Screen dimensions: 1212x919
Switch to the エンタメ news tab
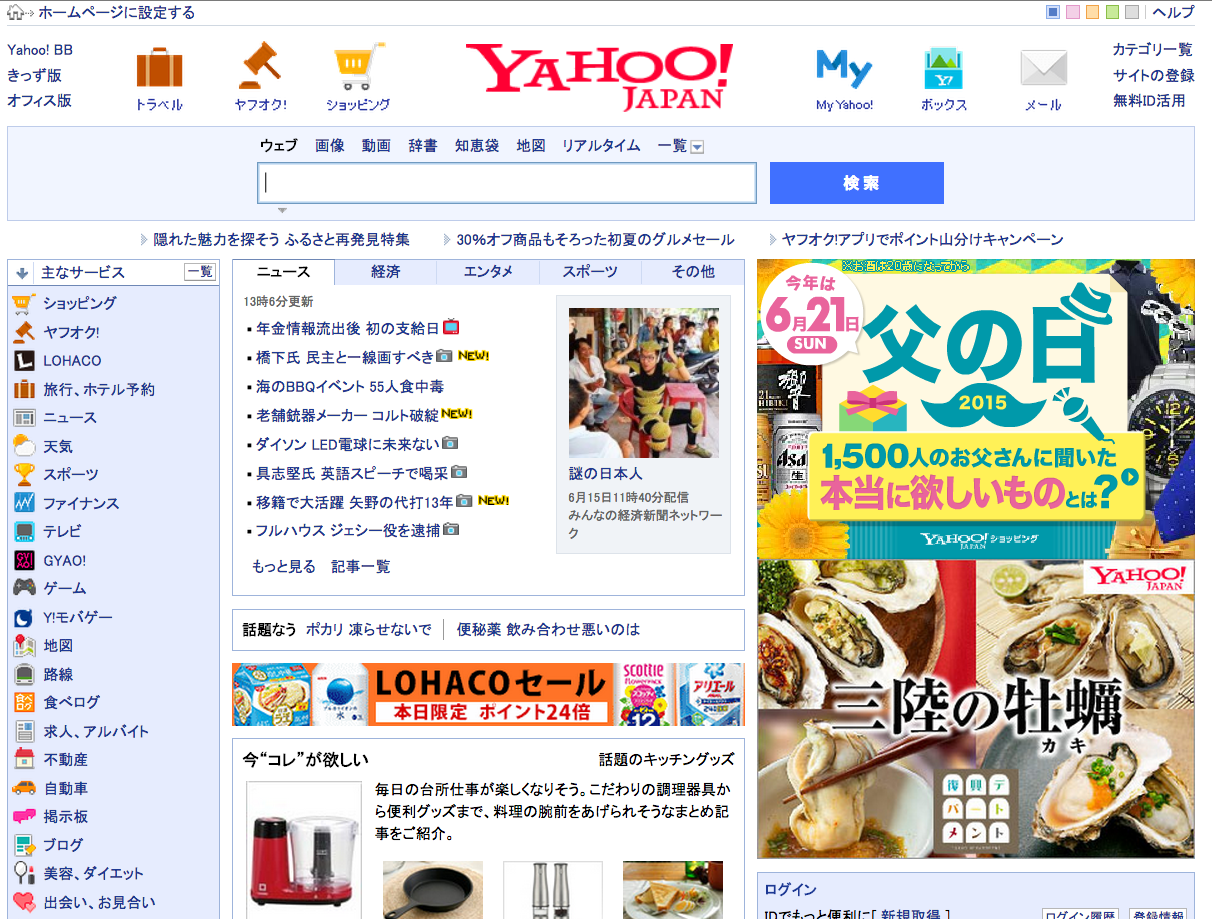[x=488, y=272]
